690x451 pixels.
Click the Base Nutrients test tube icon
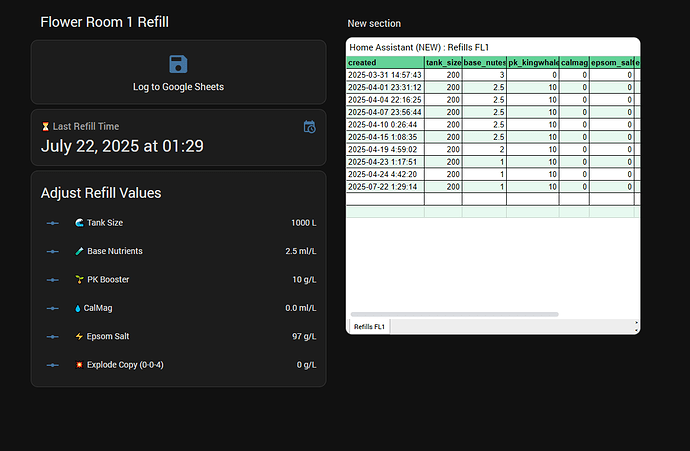[79, 251]
